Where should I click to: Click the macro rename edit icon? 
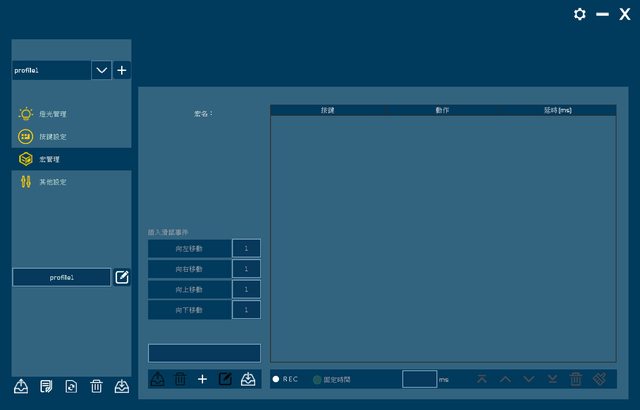[x=225, y=379]
